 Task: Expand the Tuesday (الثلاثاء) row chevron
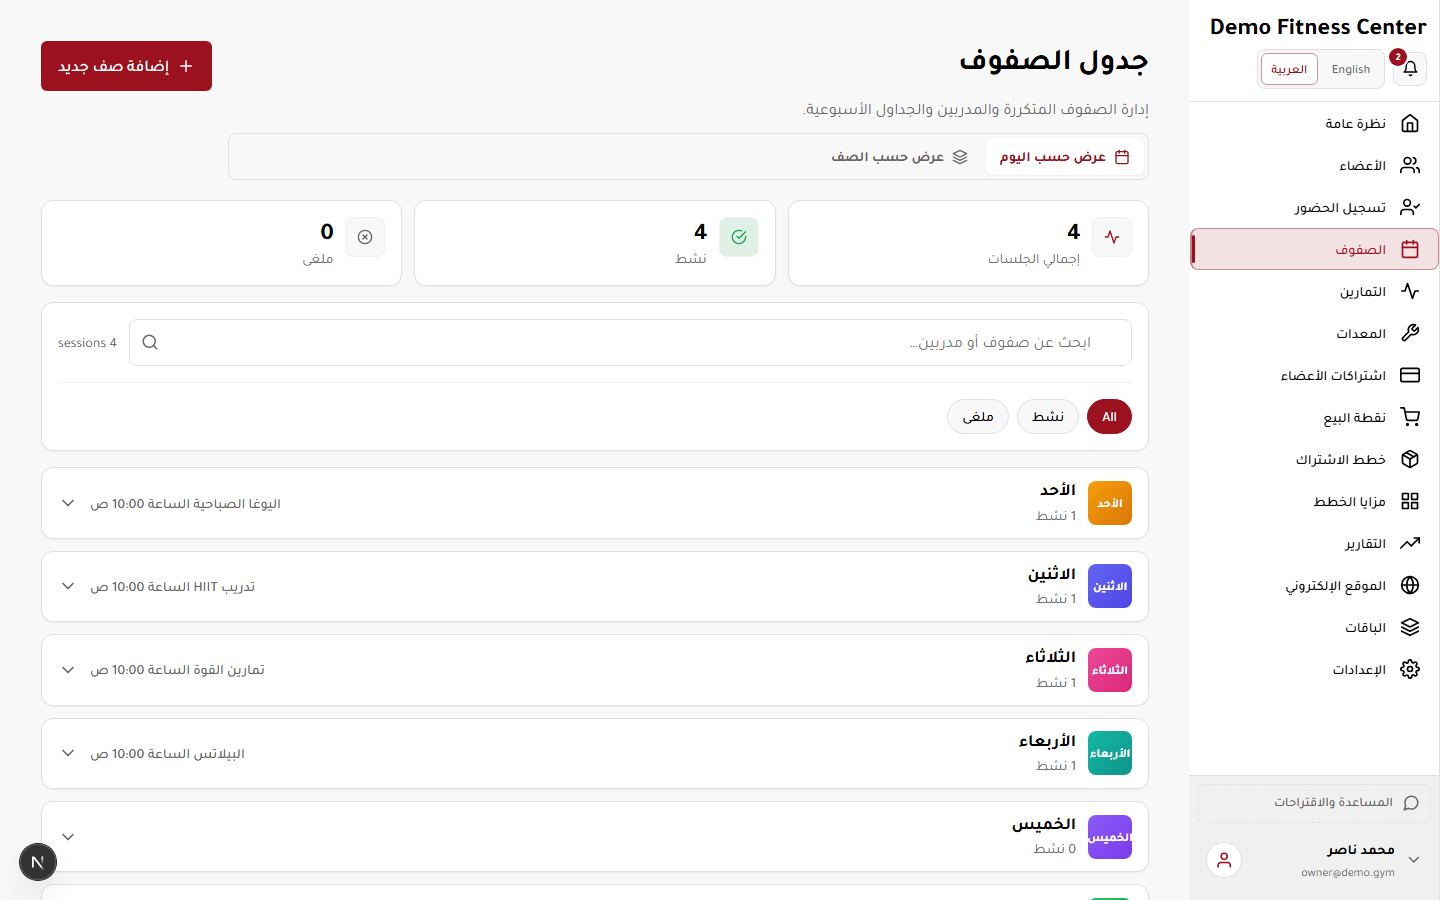[x=68, y=670]
